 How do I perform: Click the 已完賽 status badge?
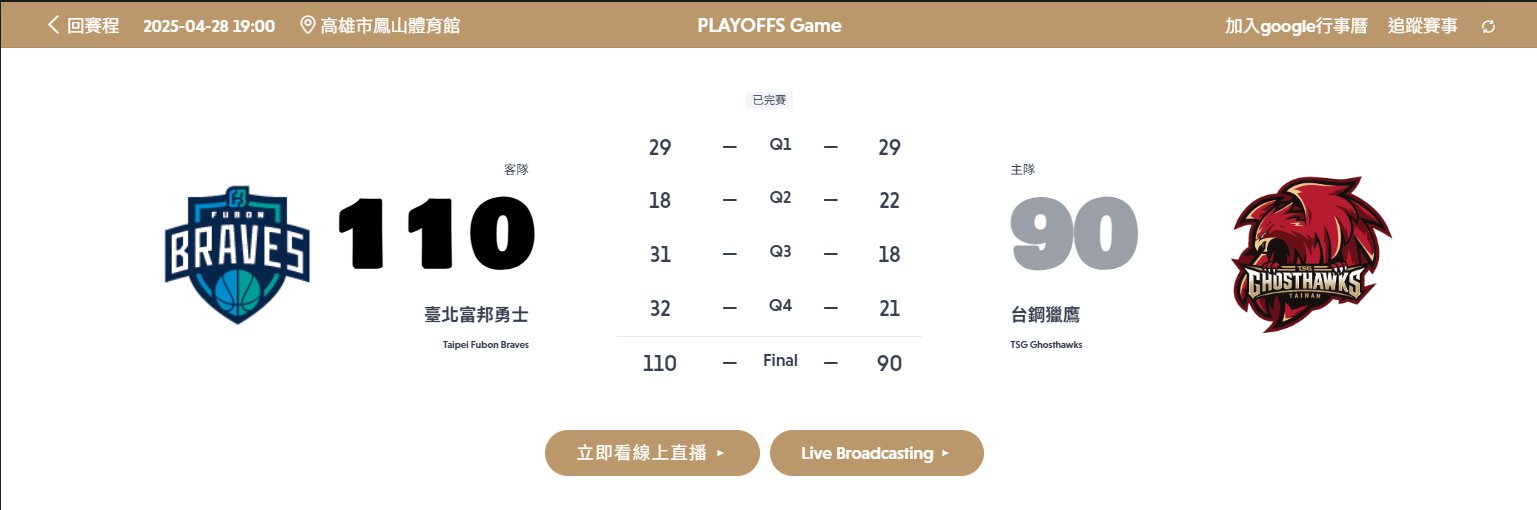click(x=769, y=100)
